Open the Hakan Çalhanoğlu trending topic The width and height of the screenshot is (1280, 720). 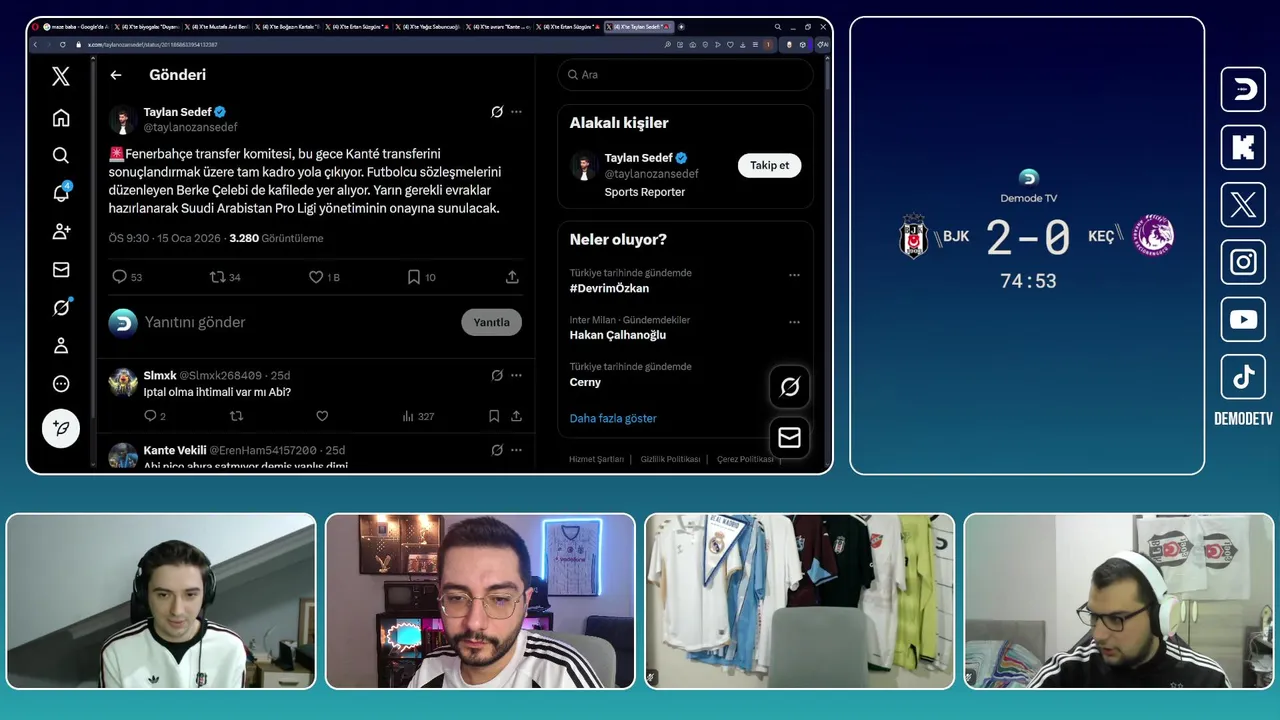click(618, 335)
